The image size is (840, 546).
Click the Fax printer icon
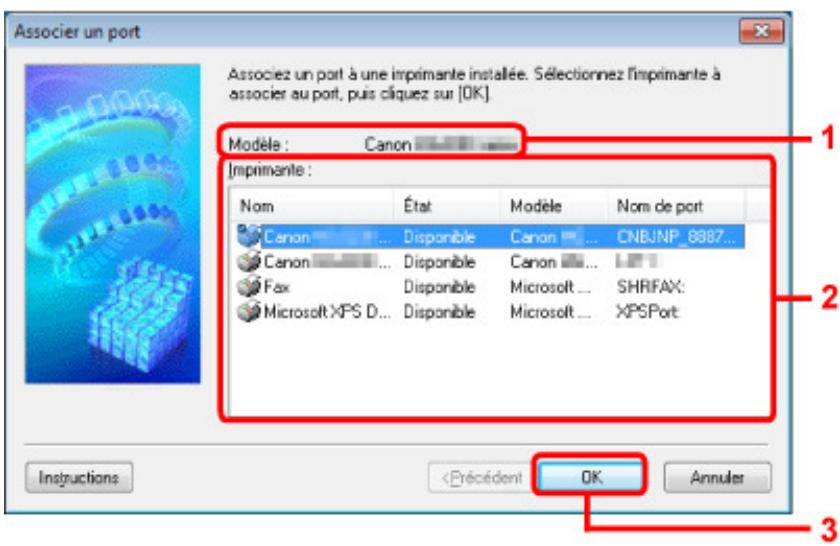(249, 287)
